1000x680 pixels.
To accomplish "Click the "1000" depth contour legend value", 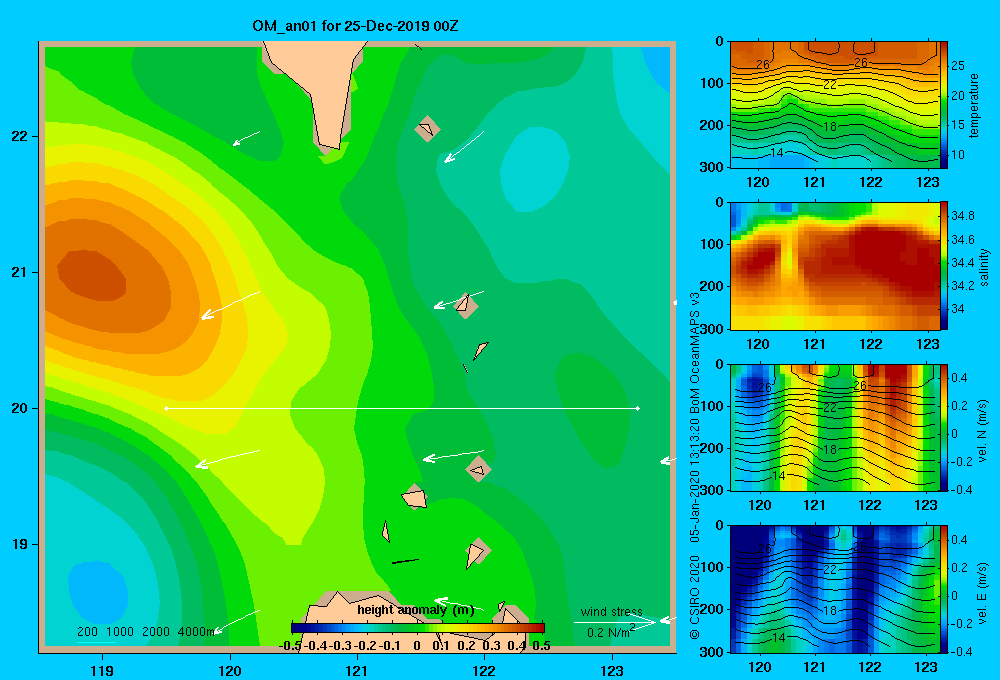I will coord(120,632).
